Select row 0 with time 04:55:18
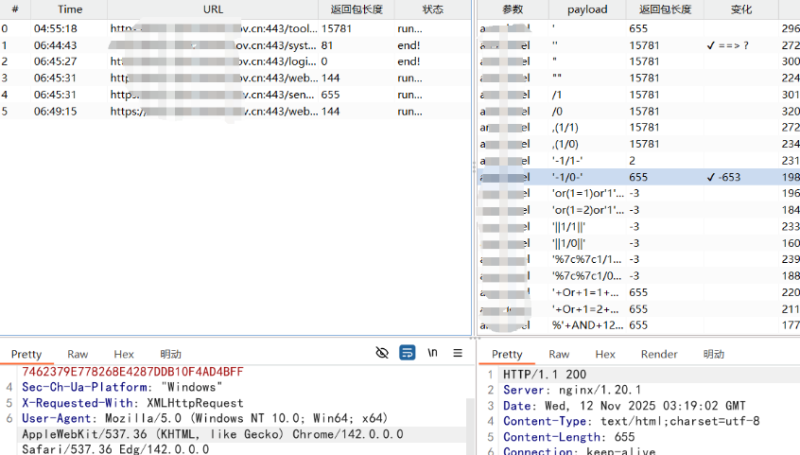This screenshot has width=800, height=455. point(235,29)
